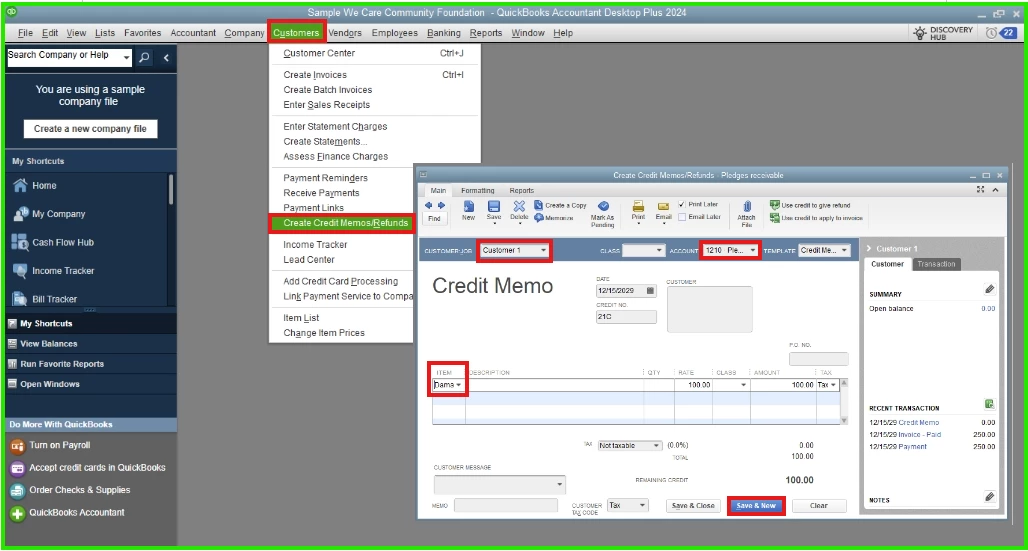Open Income Tracker sidebar shortcut

click(x=53, y=270)
